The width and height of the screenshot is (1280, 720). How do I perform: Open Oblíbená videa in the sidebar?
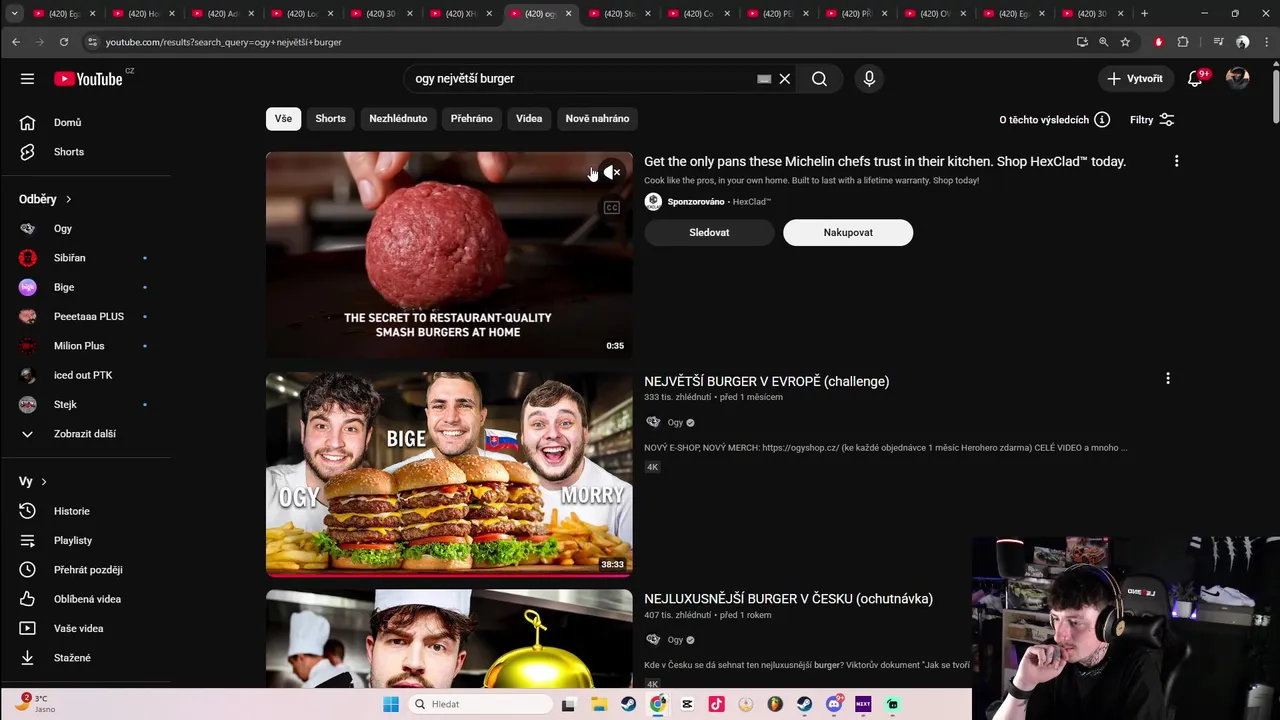pos(85,599)
